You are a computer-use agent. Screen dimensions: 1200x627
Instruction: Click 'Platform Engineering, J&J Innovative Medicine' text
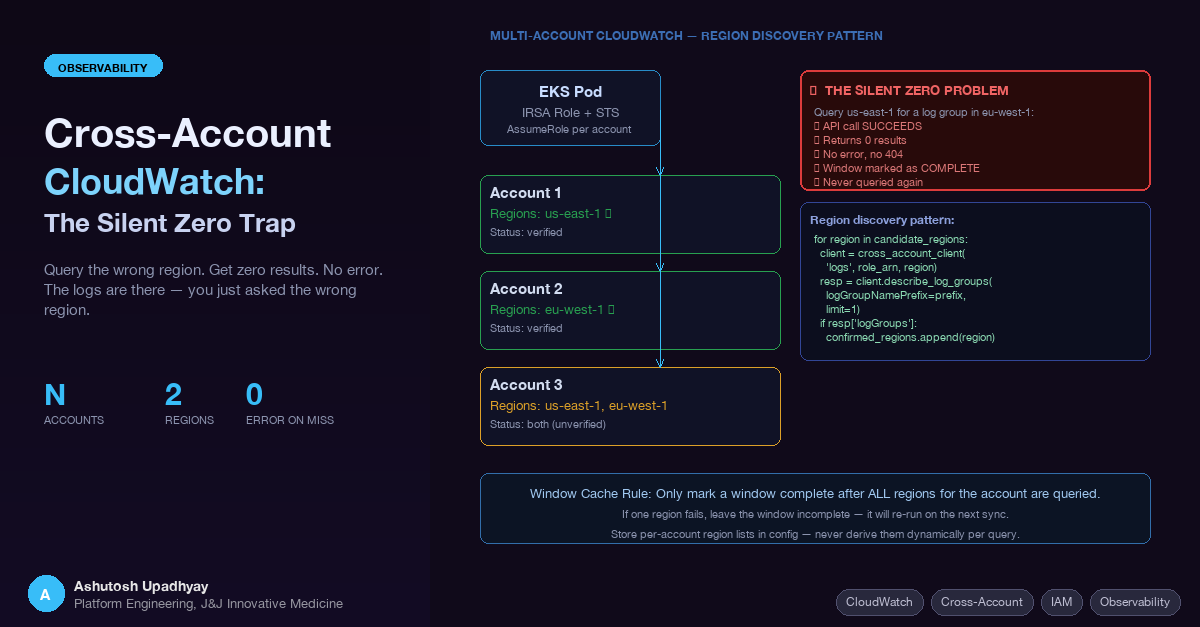208,604
